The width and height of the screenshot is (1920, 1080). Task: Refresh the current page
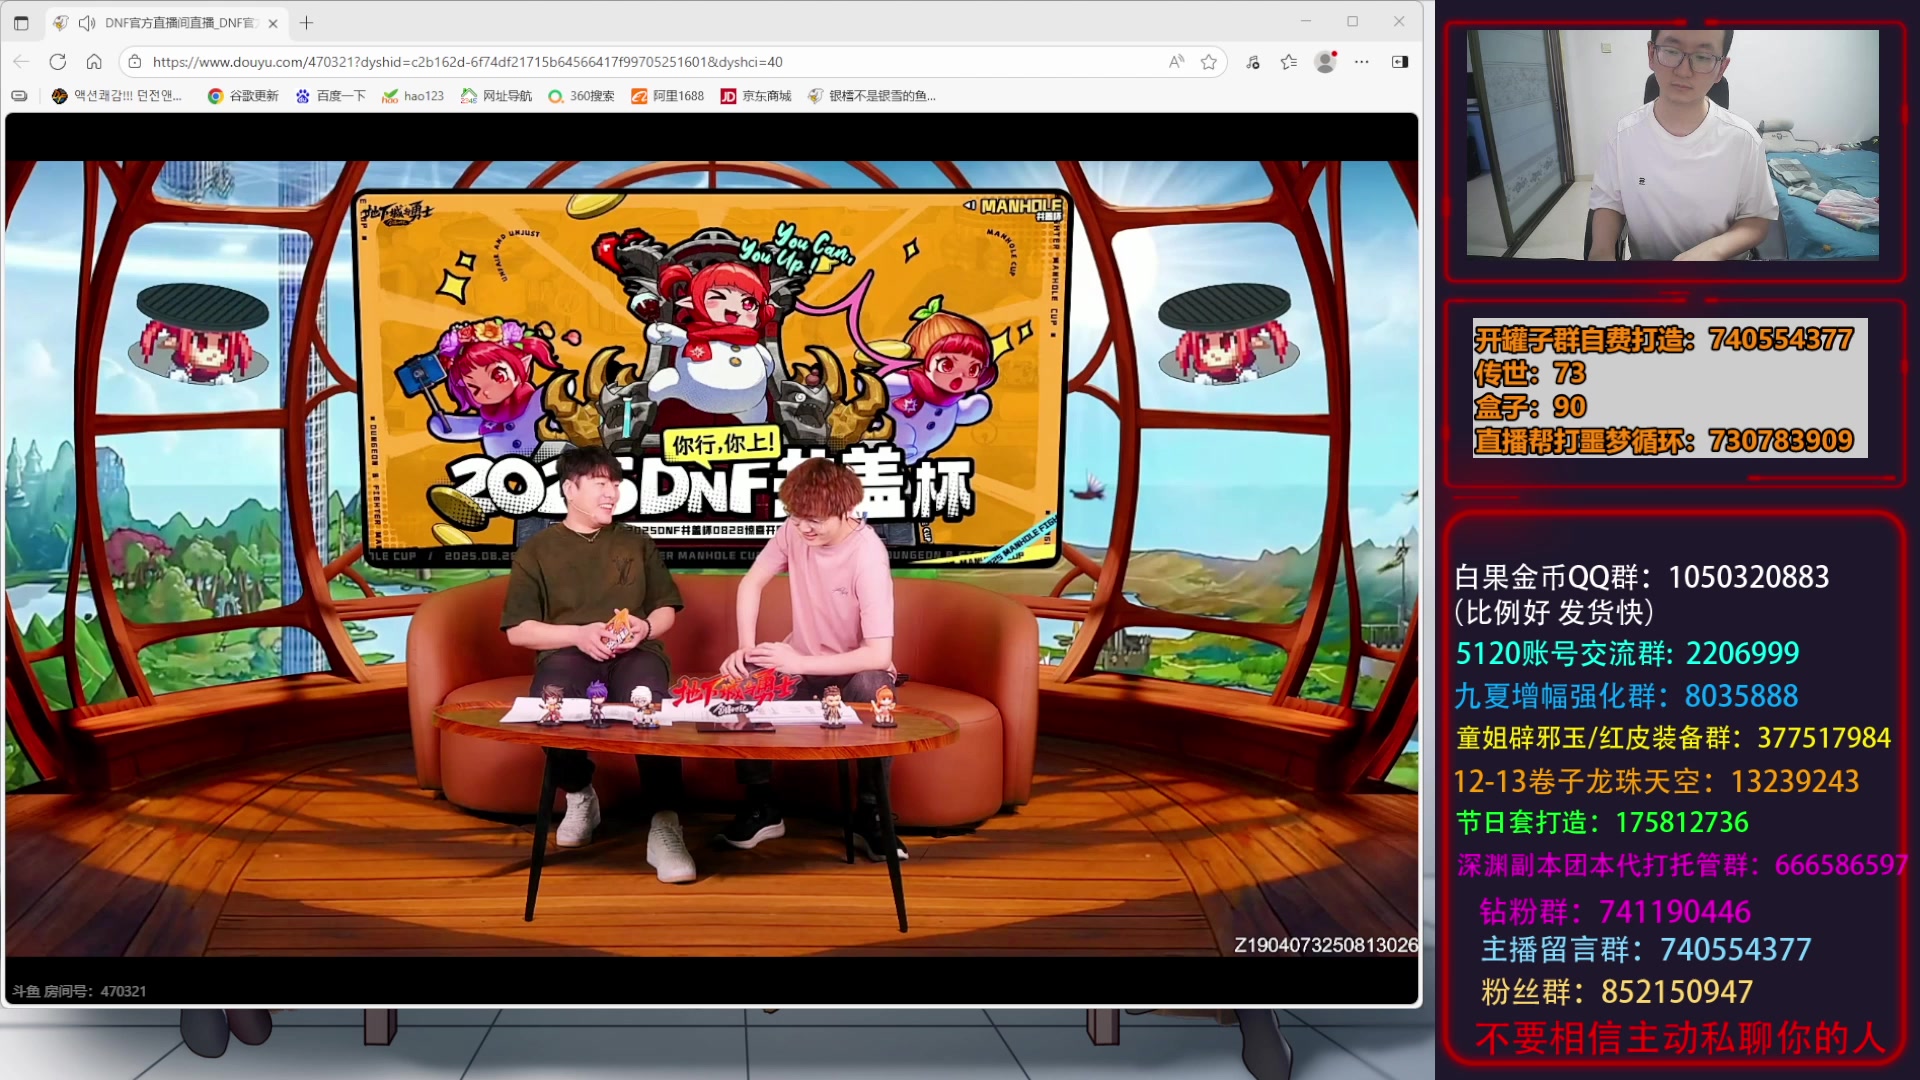point(58,62)
